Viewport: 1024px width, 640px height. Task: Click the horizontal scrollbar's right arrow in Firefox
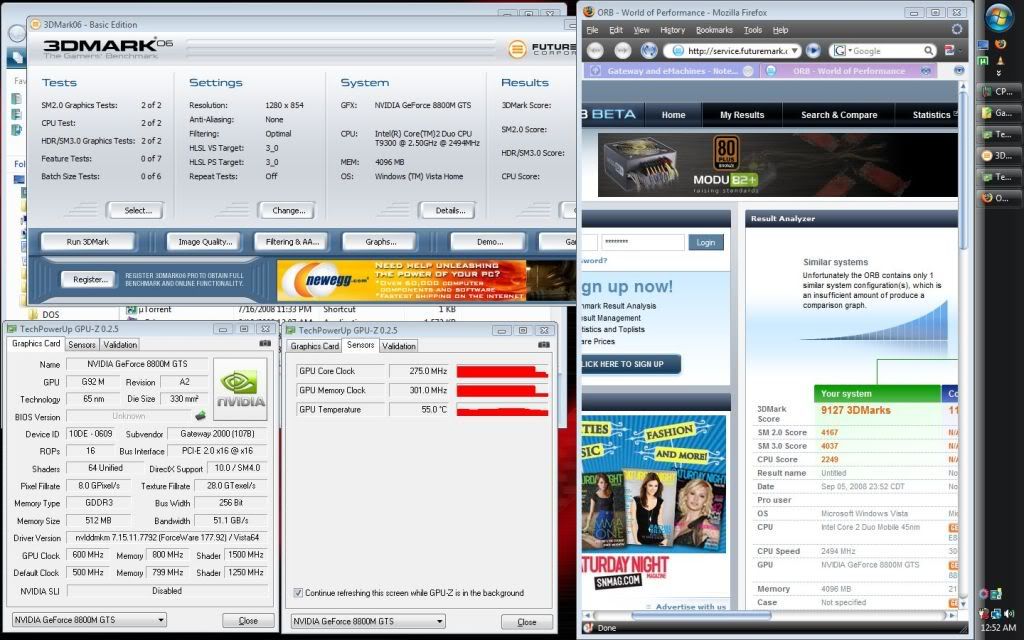[x=951, y=615]
